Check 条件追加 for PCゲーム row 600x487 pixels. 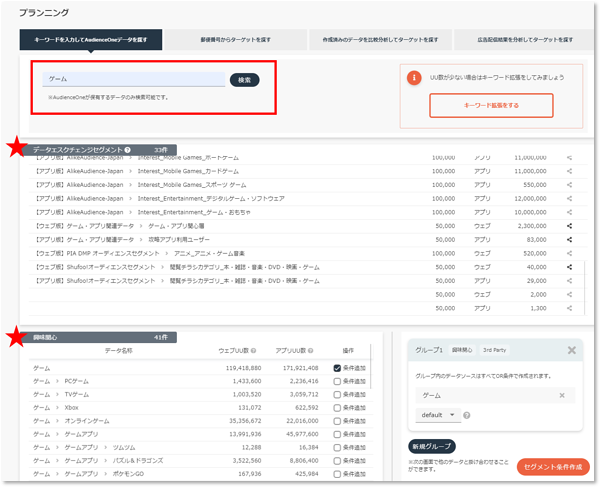338,382
